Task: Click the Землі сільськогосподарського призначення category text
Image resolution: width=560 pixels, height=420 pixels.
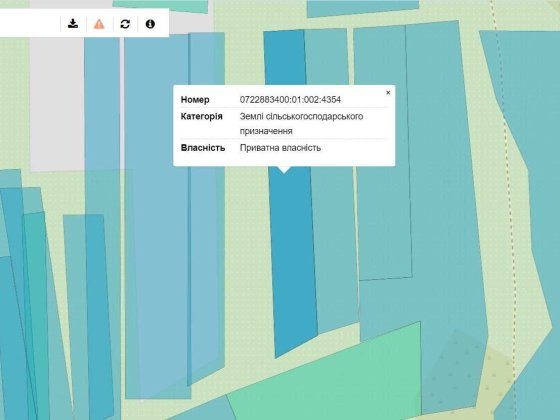Action: point(301,124)
